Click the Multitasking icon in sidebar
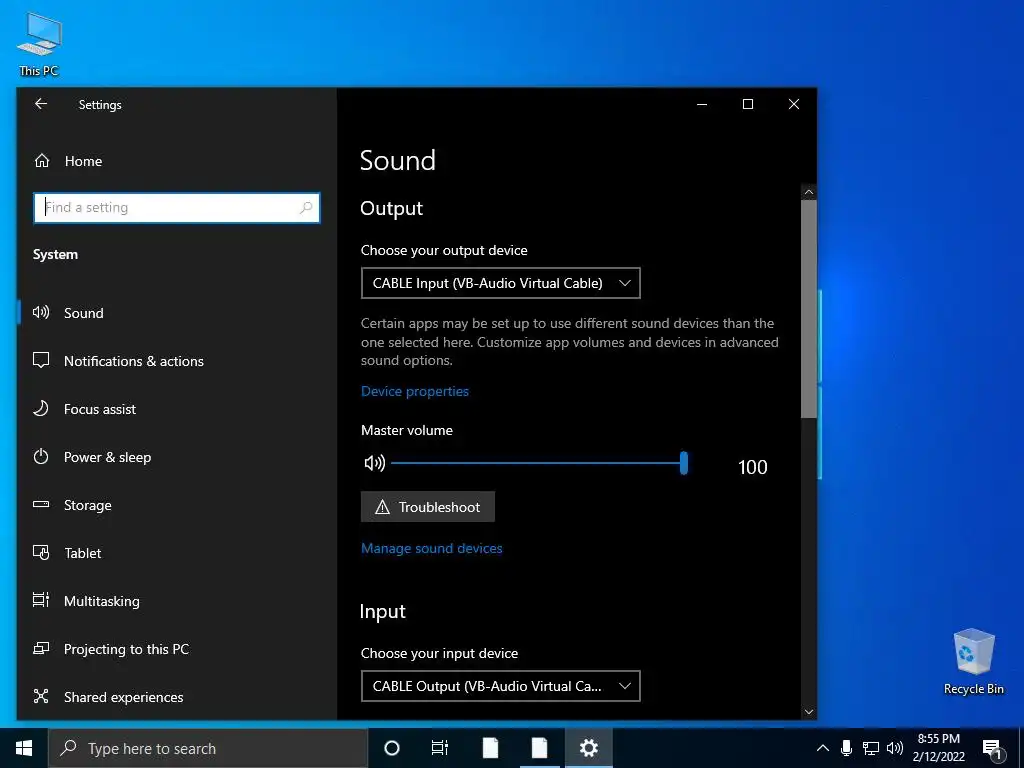 41,600
